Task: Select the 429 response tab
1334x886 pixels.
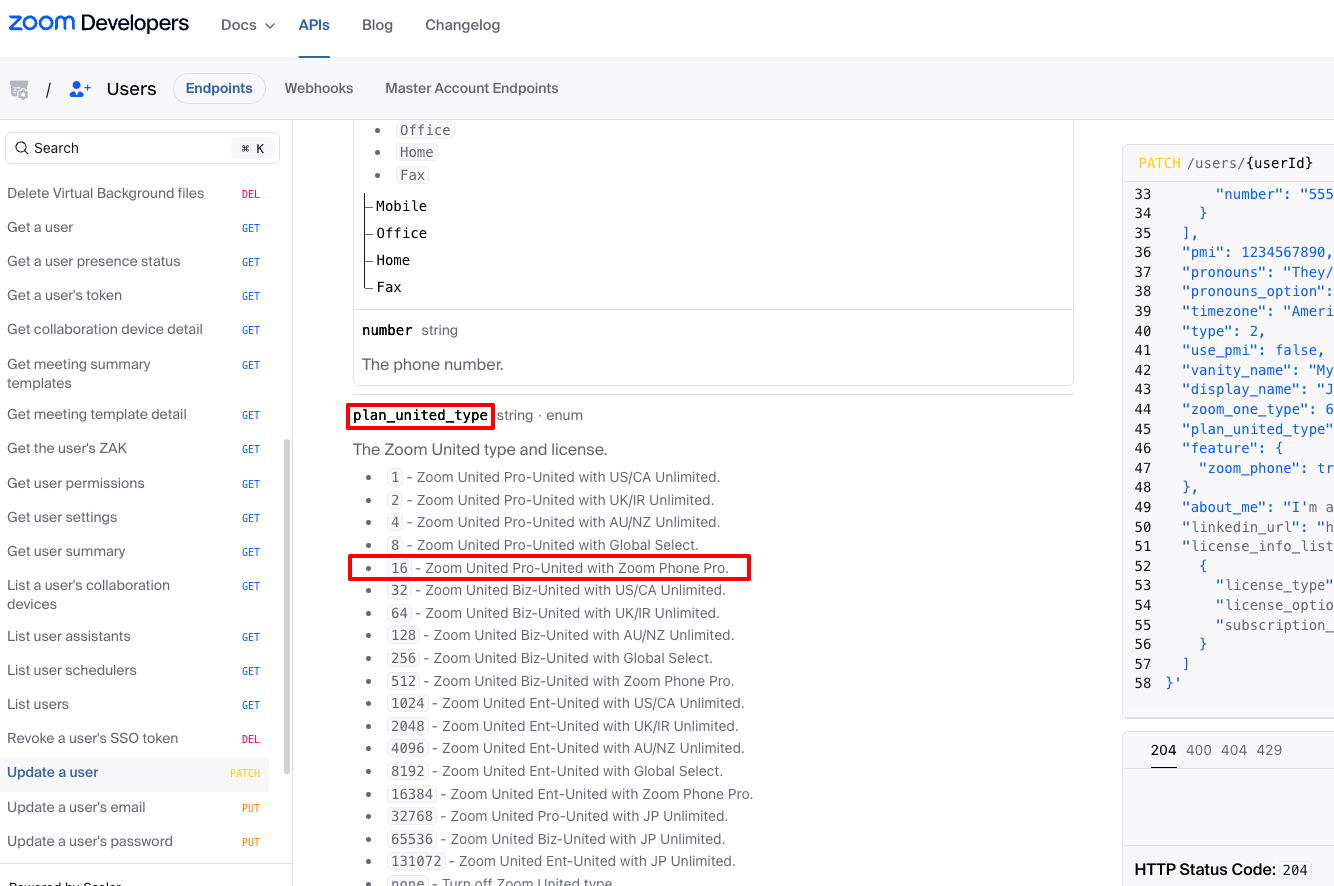Action: point(1269,750)
